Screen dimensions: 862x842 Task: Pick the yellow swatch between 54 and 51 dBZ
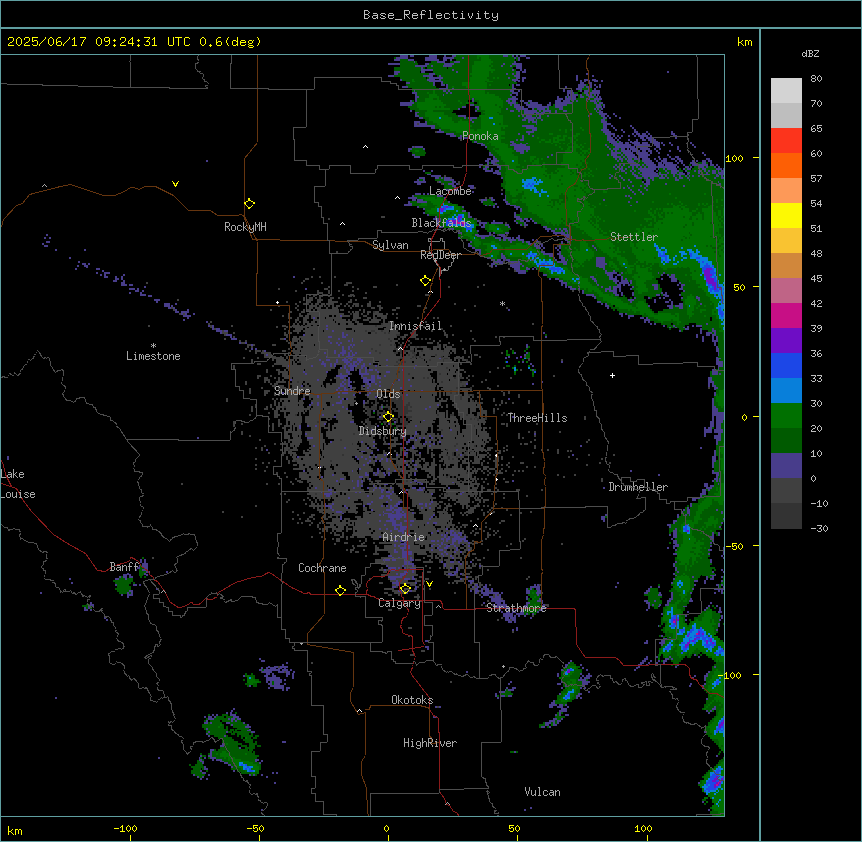786,215
